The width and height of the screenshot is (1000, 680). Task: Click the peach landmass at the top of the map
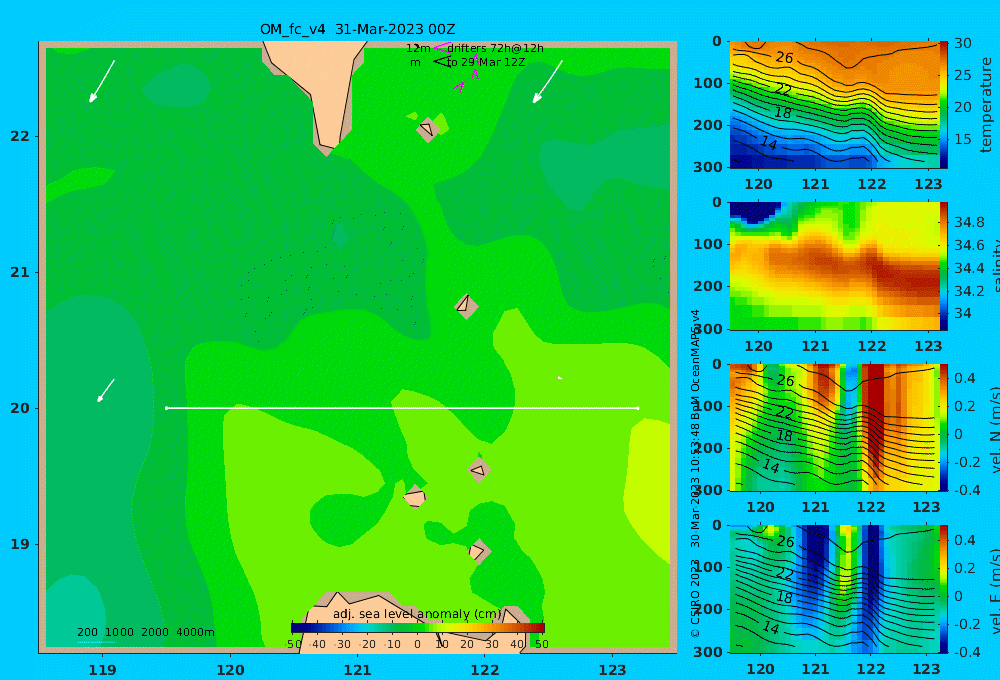pyautogui.click(x=322, y=89)
